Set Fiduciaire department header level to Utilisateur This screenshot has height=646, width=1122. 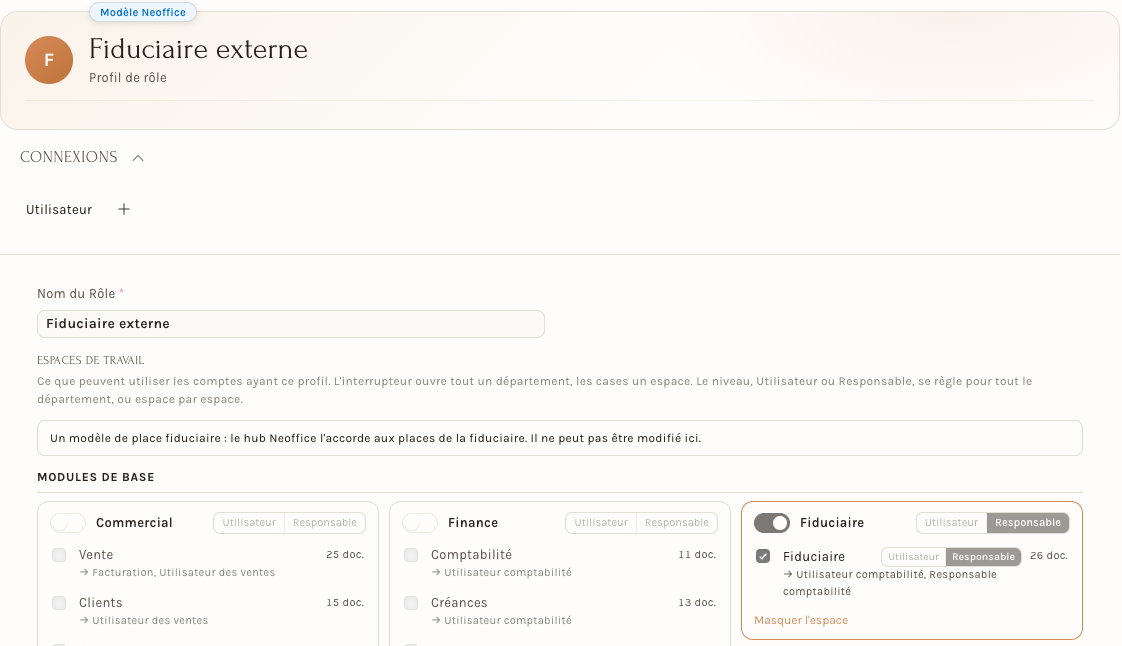(952, 523)
